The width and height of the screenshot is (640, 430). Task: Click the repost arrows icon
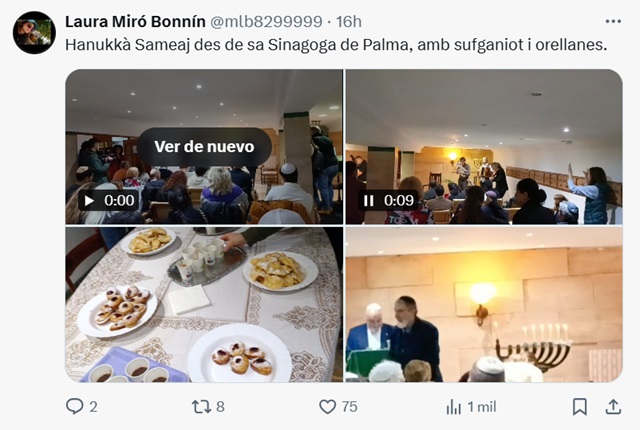(201, 406)
